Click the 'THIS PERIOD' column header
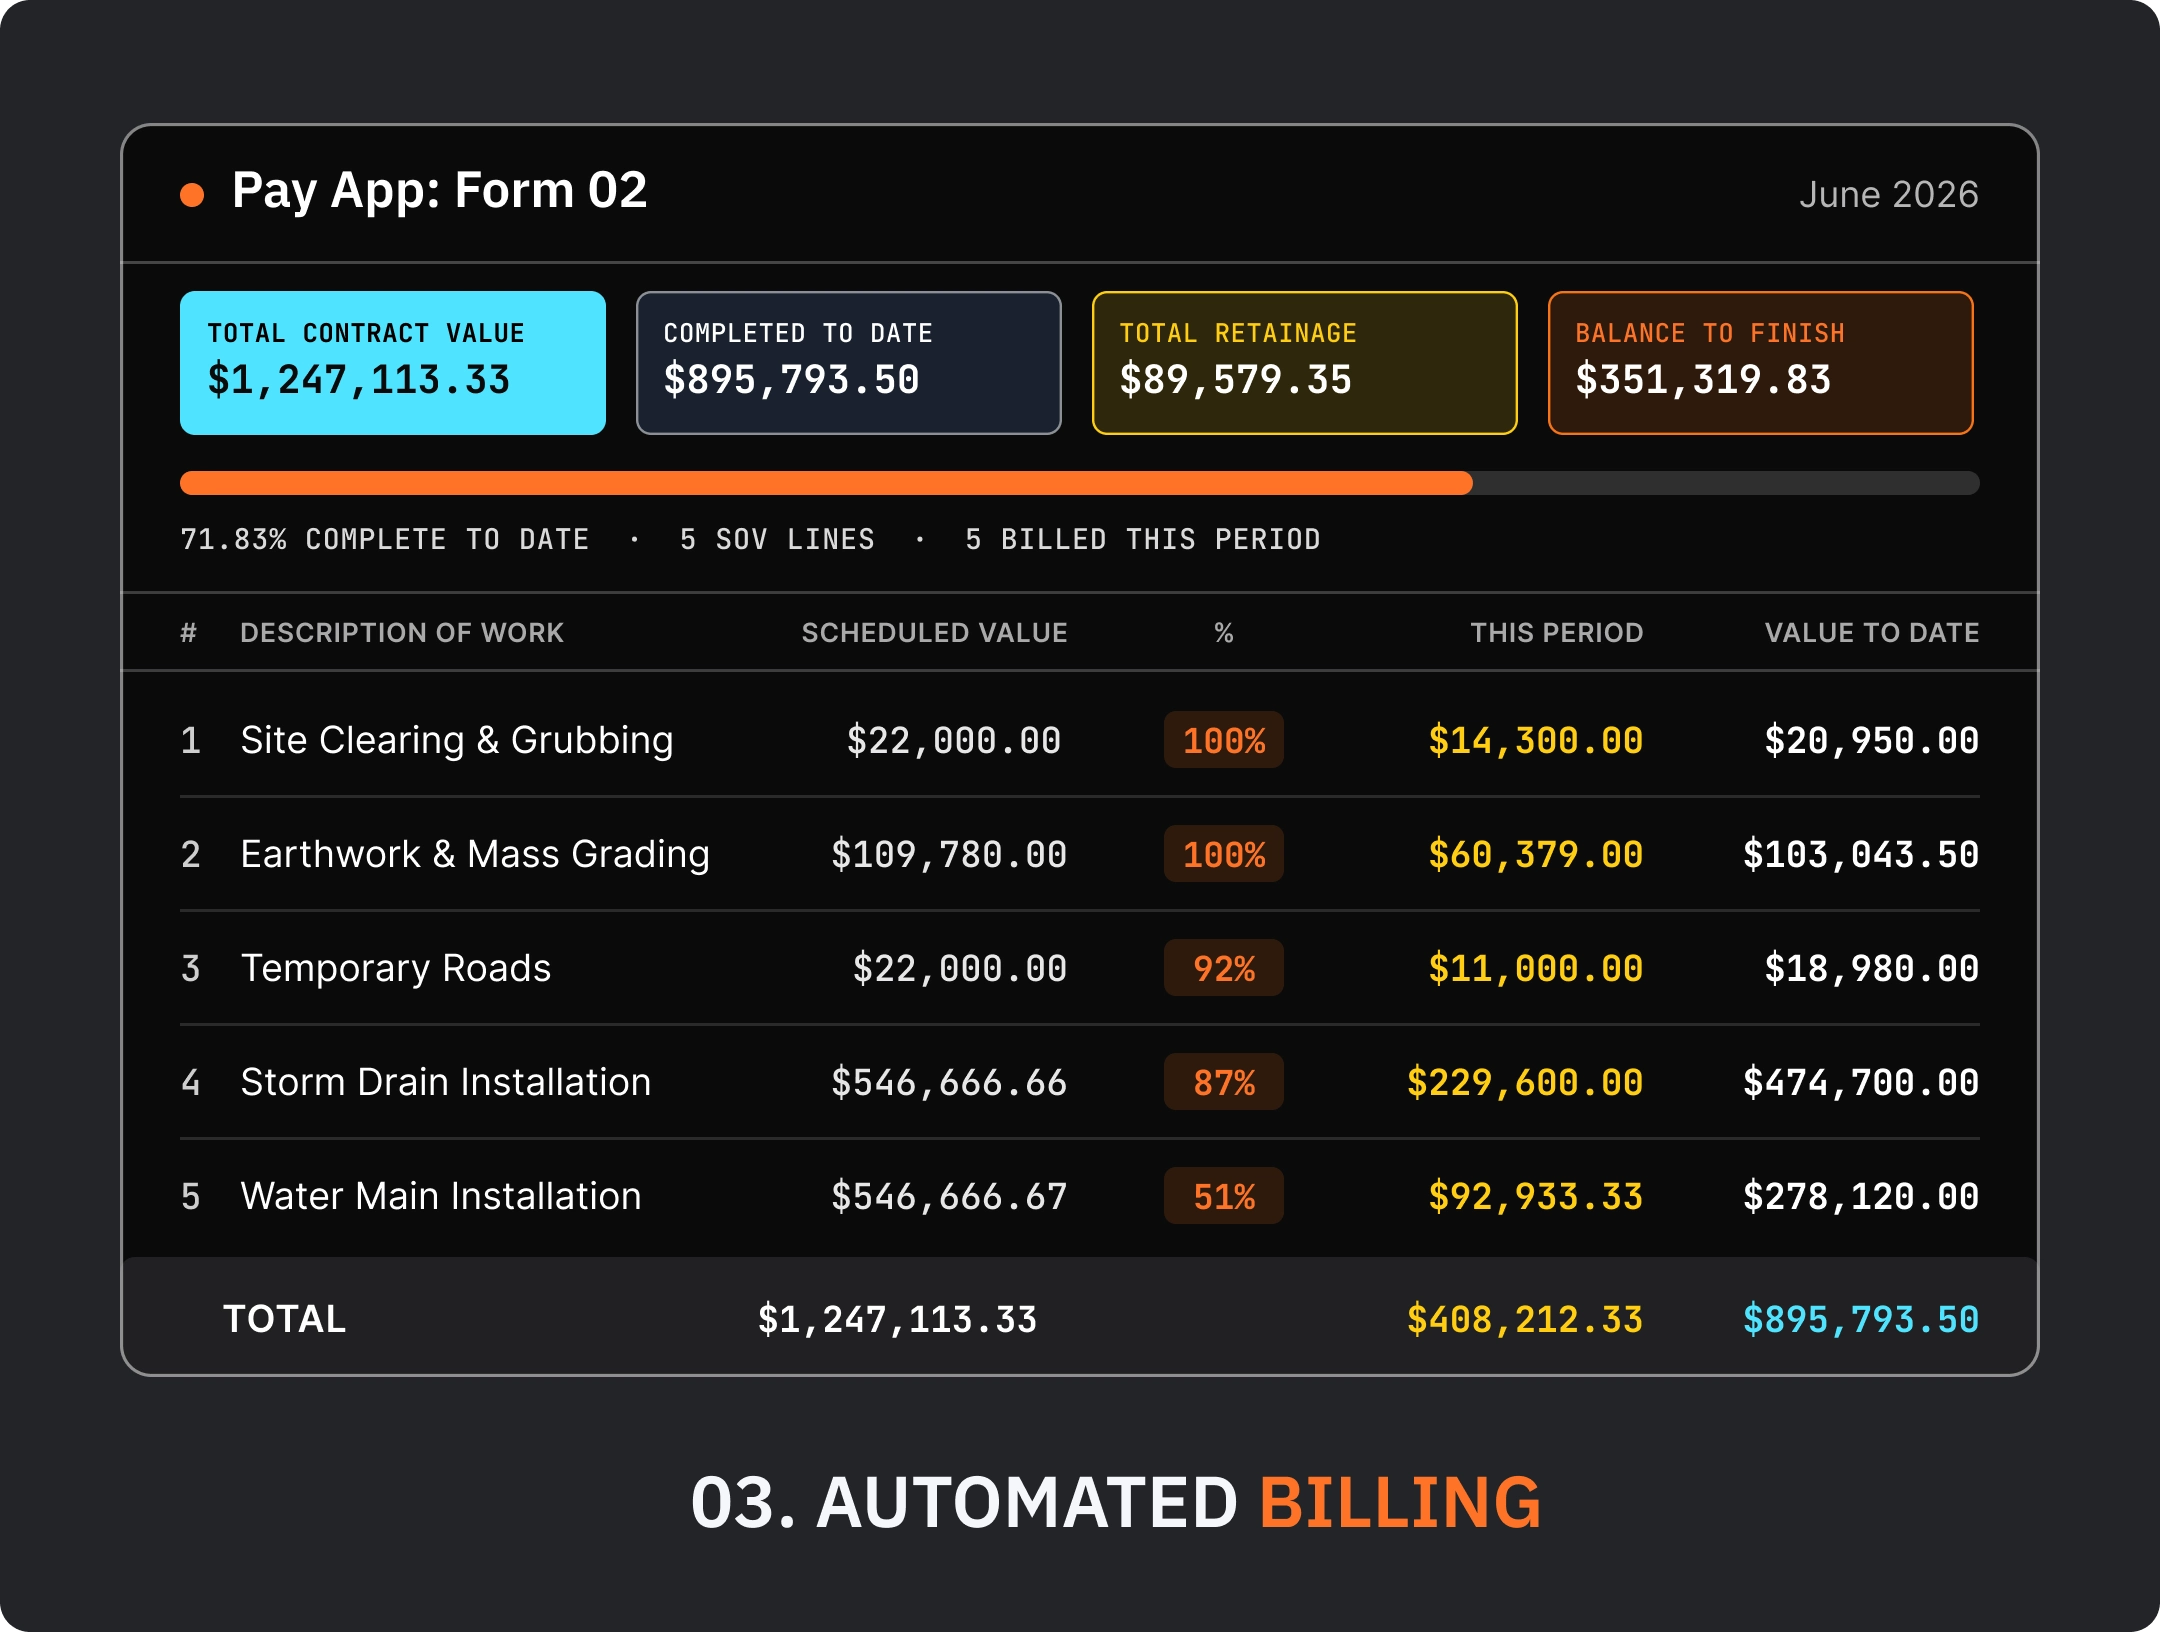2160x1632 pixels. coord(1556,633)
